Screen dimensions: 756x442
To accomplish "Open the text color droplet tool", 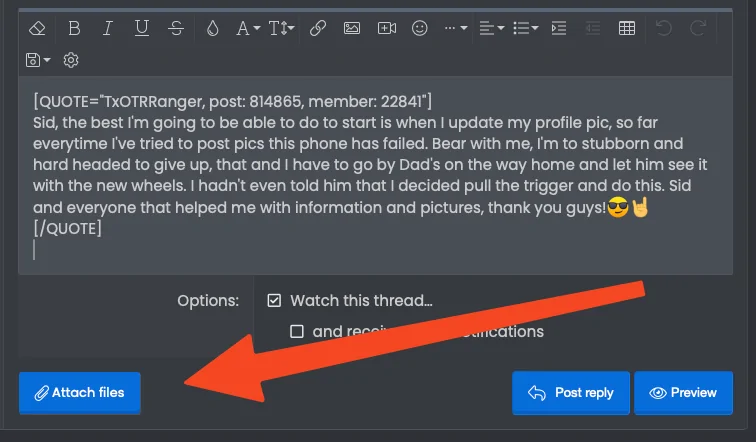I will tap(212, 28).
